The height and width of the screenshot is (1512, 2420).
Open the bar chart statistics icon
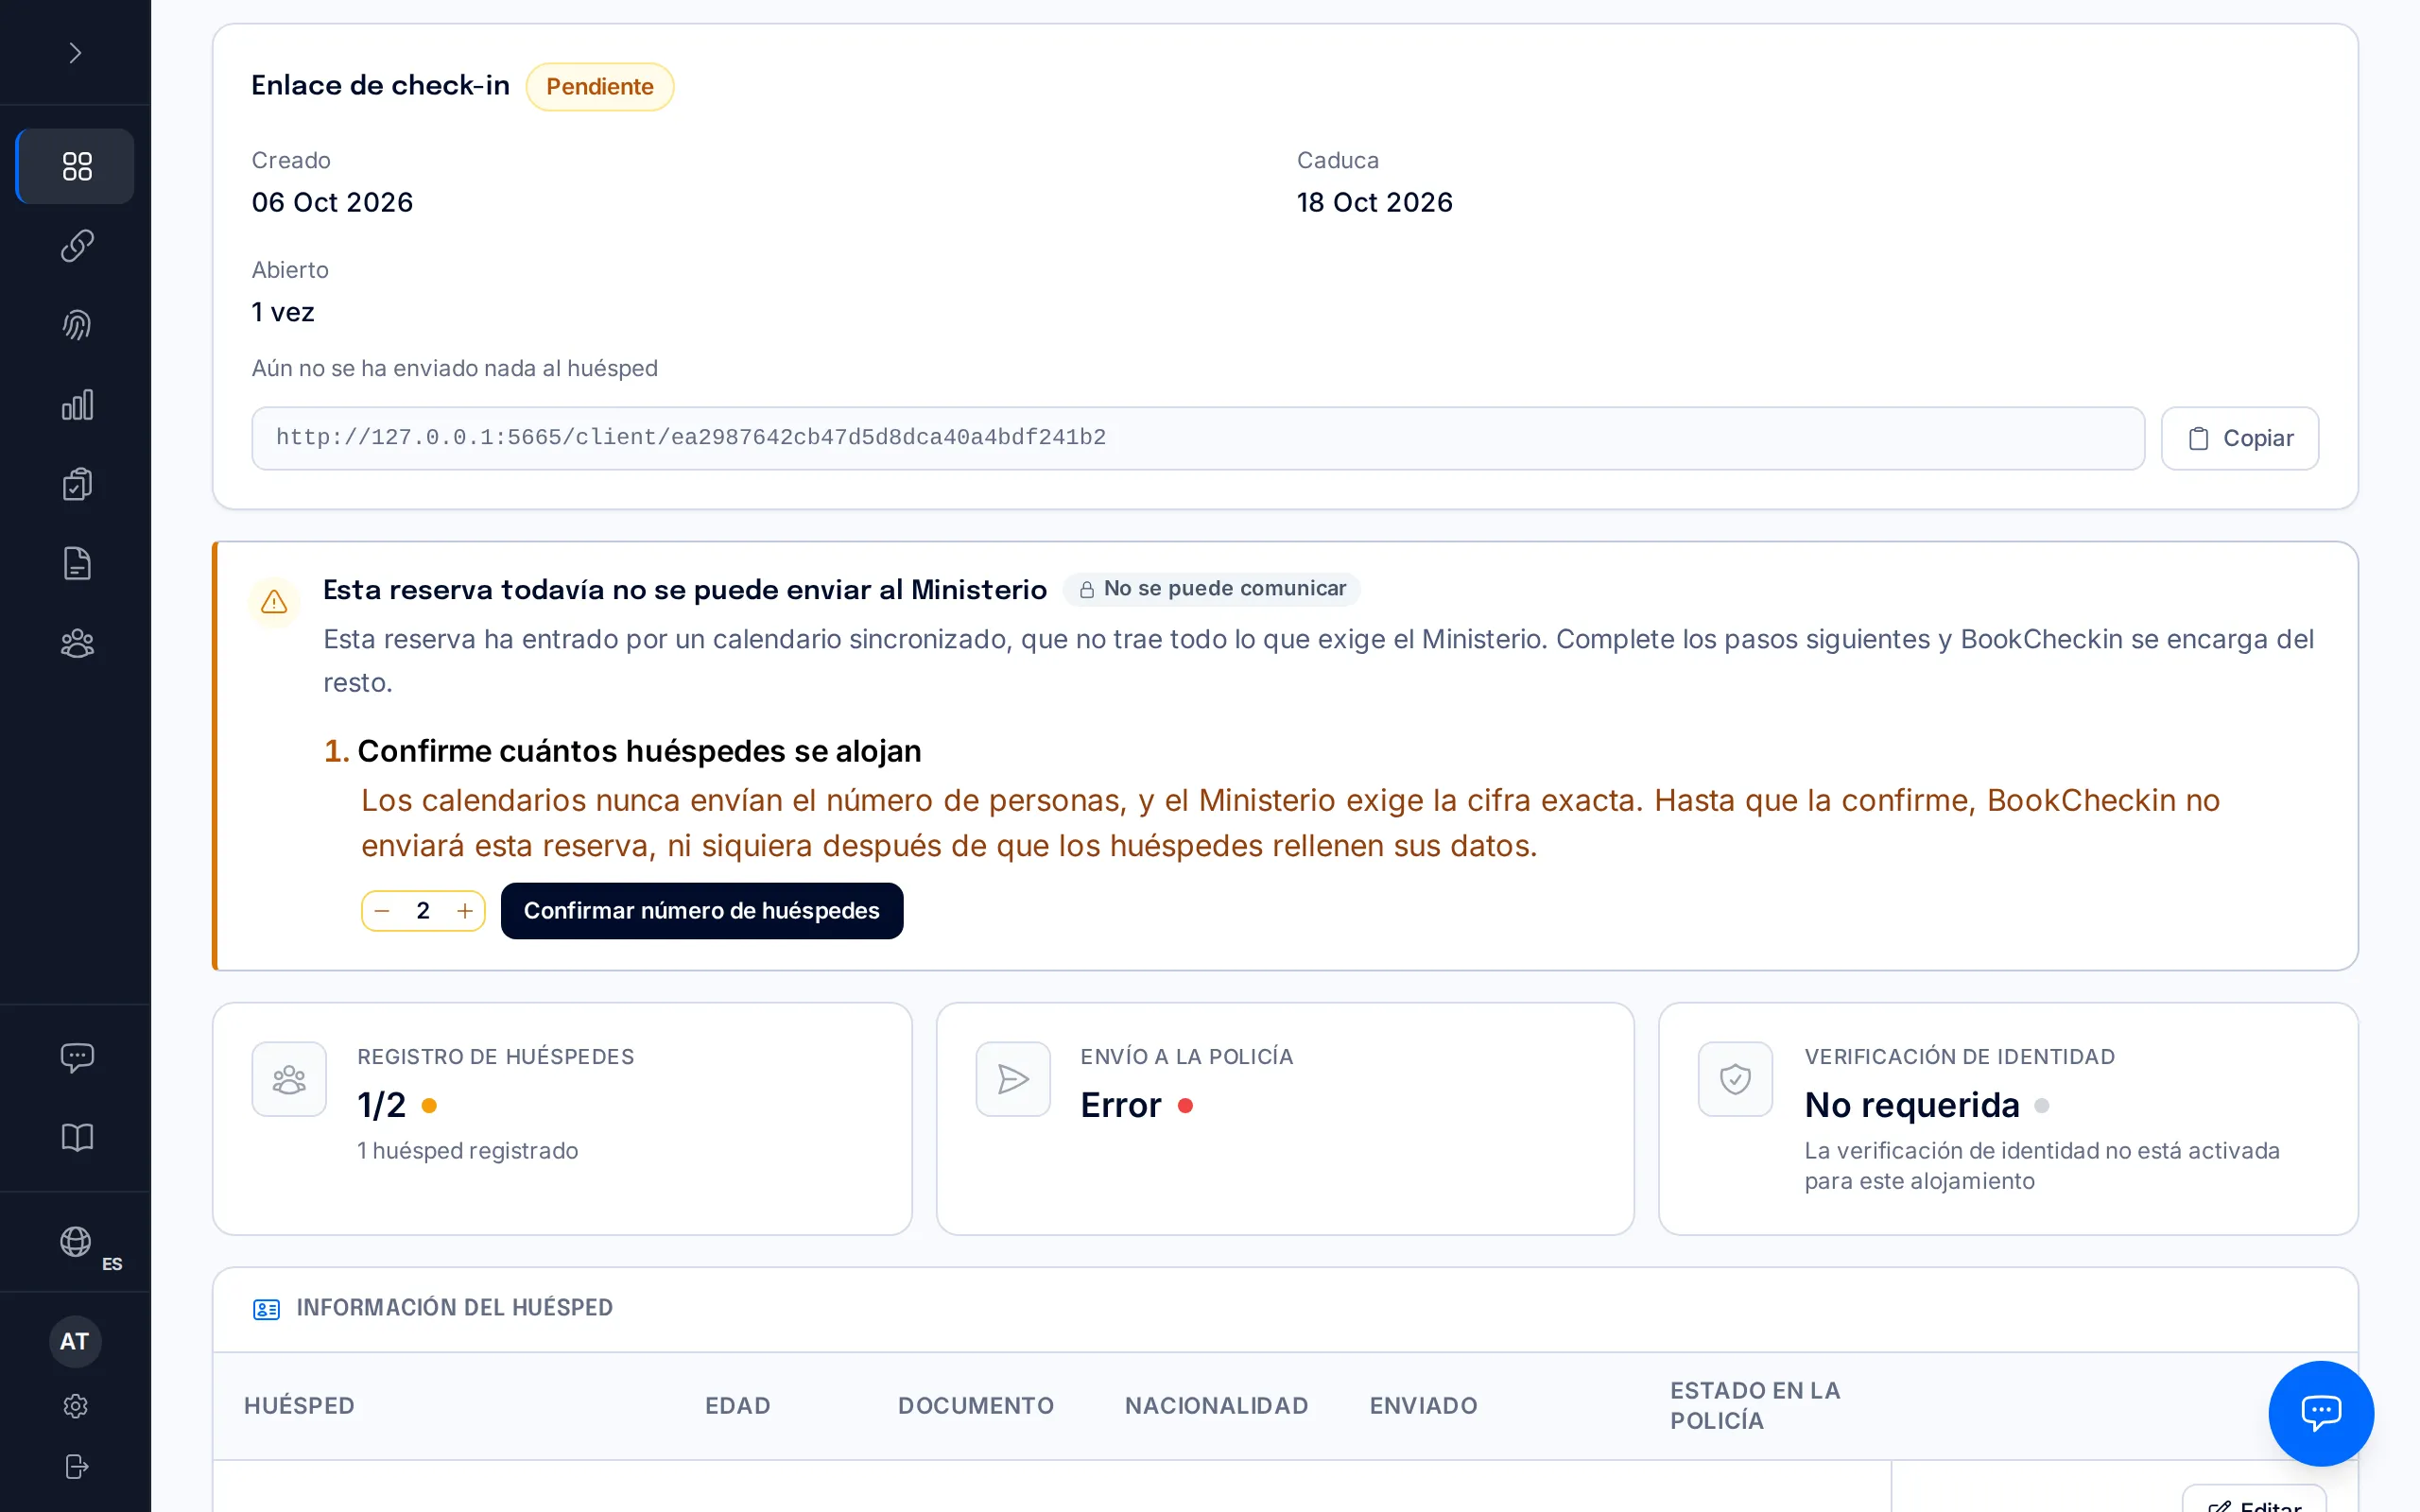[77, 405]
